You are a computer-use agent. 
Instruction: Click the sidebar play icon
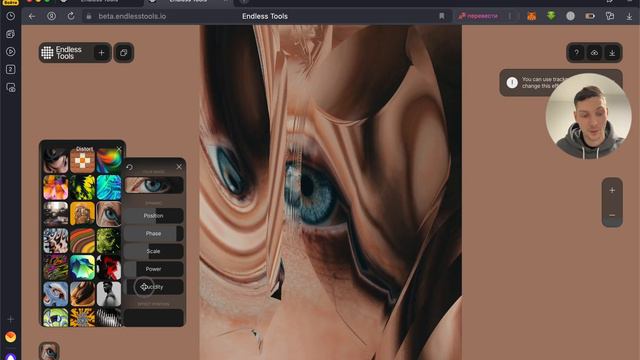[11, 52]
